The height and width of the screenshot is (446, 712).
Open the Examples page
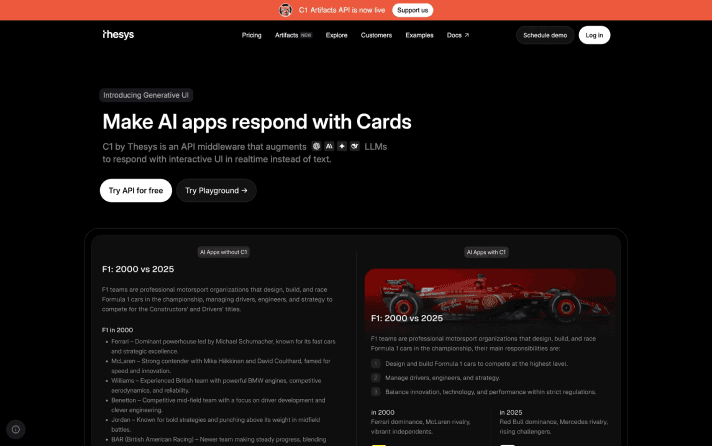pos(419,35)
